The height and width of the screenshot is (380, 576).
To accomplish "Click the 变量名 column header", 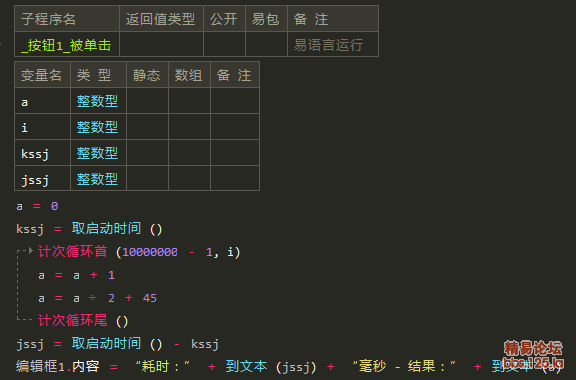I will click(x=41, y=75).
